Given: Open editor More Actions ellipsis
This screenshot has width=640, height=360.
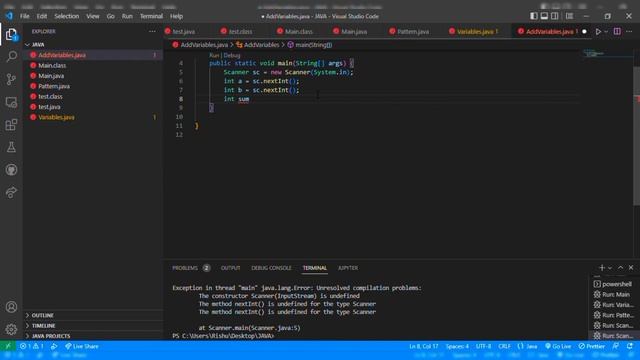Looking at the screenshot, I should click(x=629, y=31).
